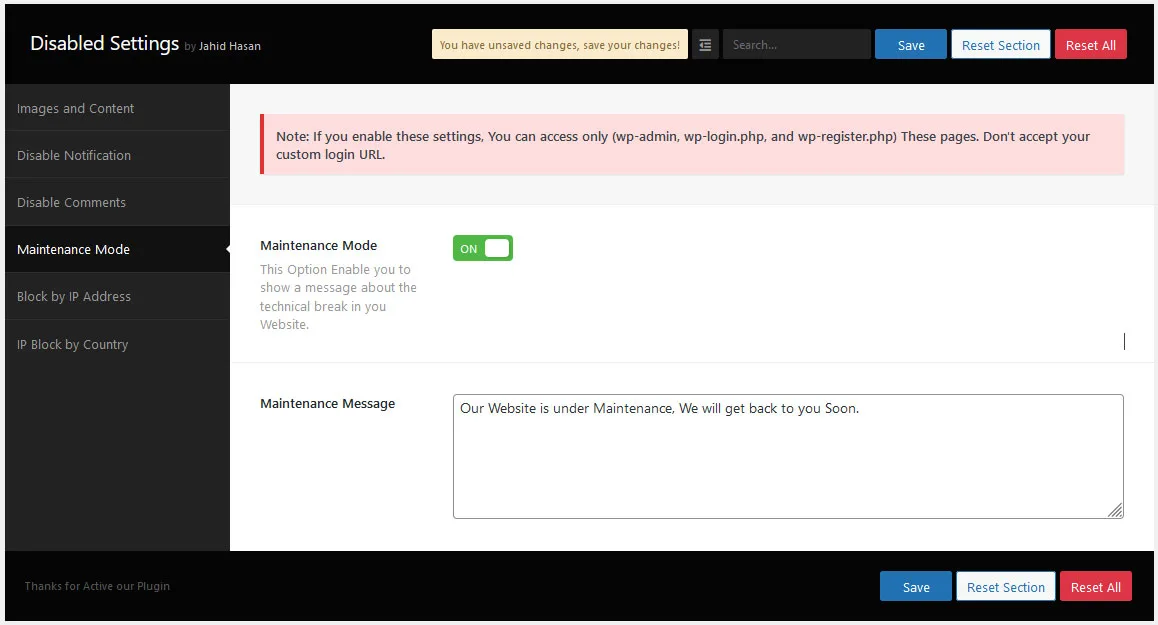Click the top Reset All button
Screen dimensions: 1158x625
pyautogui.click(x=1090, y=45)
